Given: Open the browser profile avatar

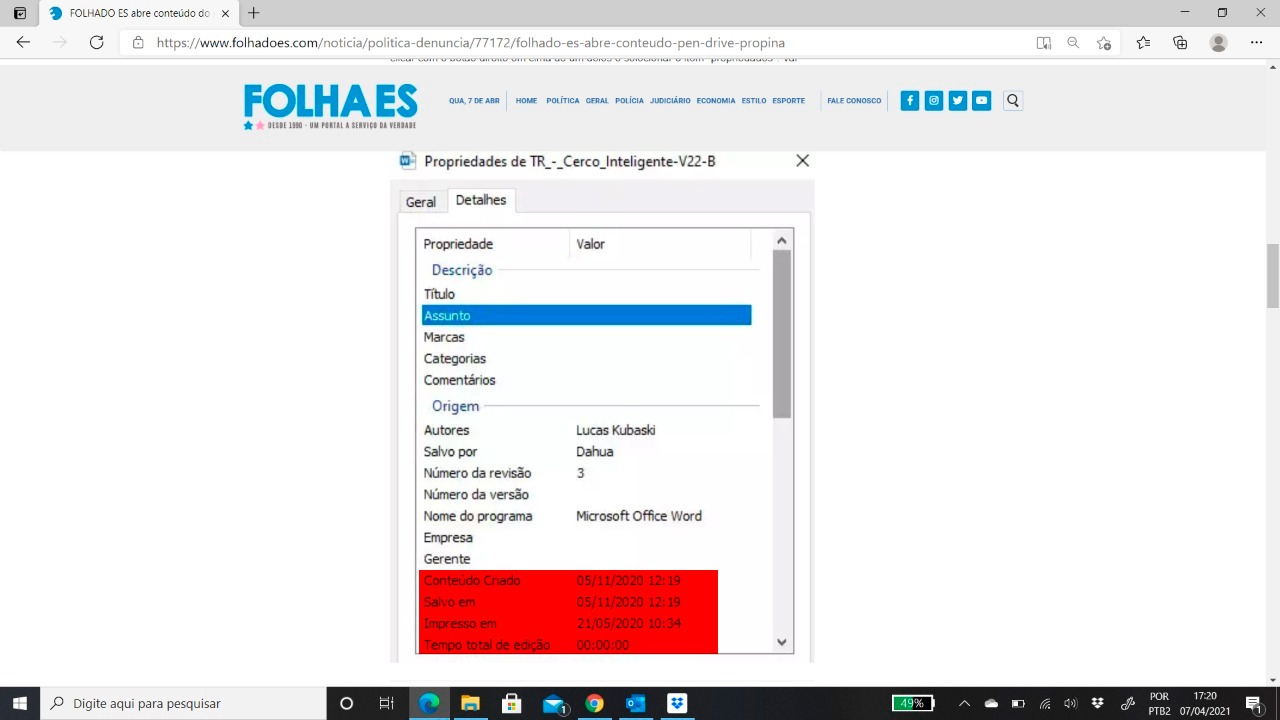Looking at the screenshot, I should (1218, 43).
